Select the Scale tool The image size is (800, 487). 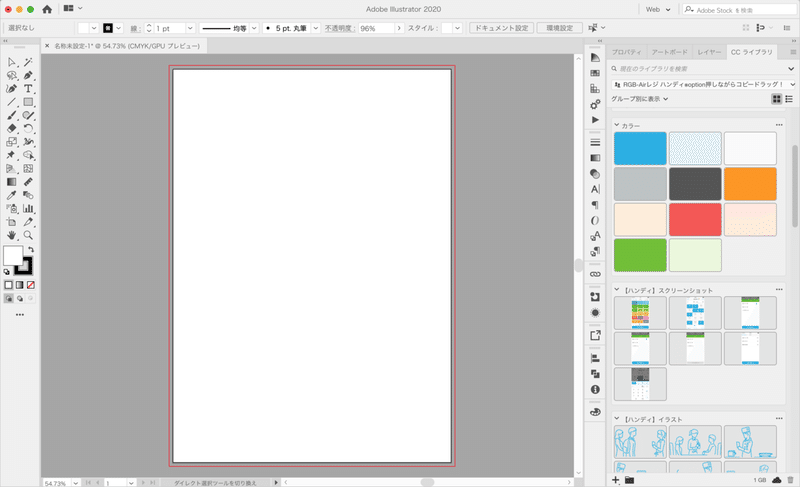coord(11,142)
